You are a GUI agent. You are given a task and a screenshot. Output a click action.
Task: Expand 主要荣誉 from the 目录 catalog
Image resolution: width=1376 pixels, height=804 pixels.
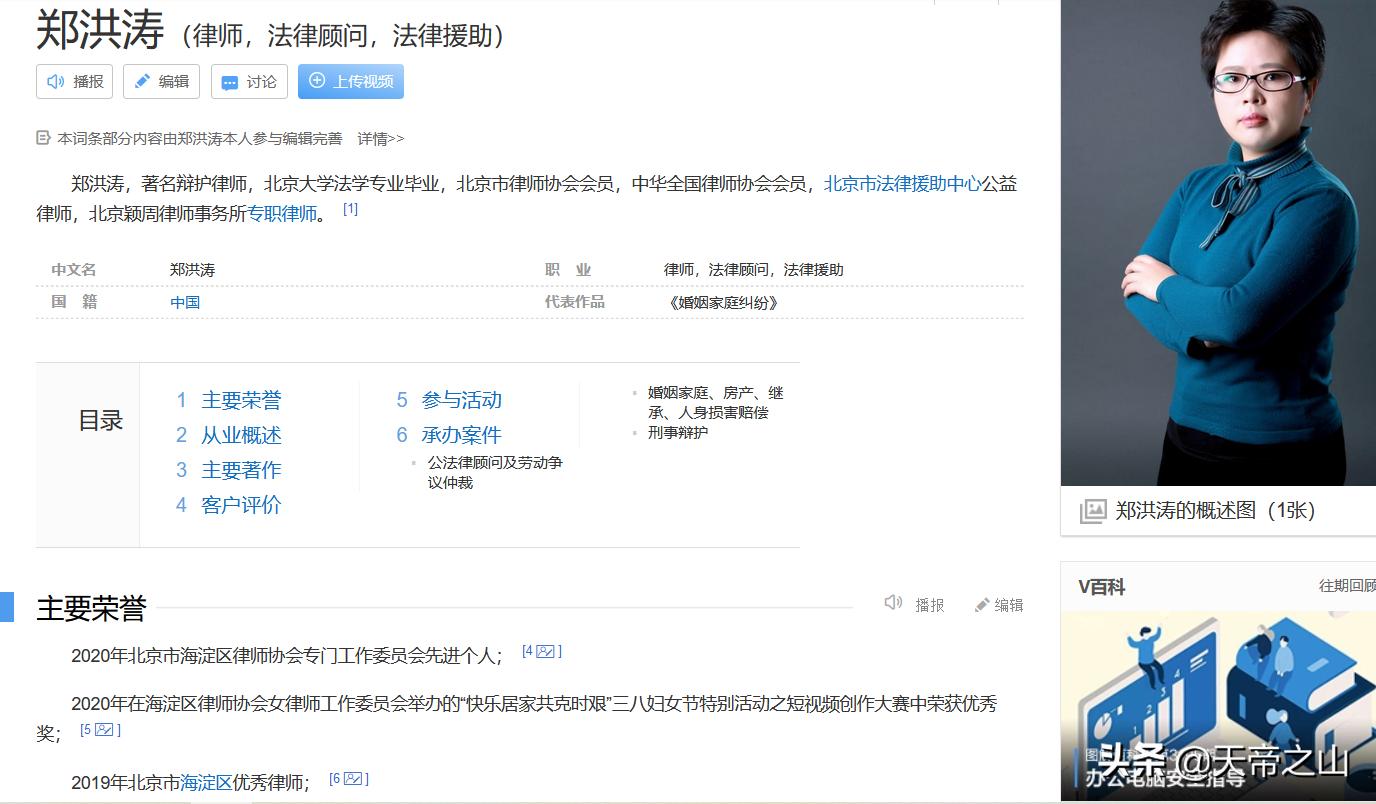point(240,400)
